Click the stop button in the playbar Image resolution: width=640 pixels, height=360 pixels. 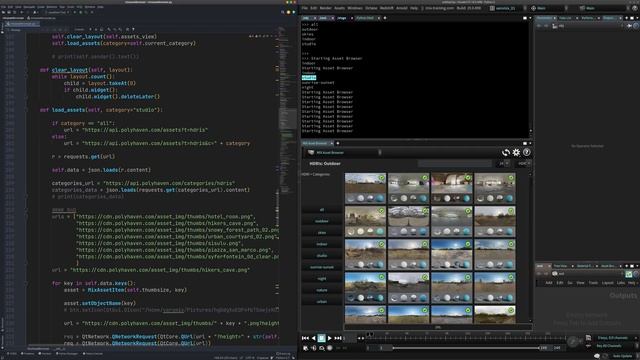pyautogui.click(x=321, y=338)
